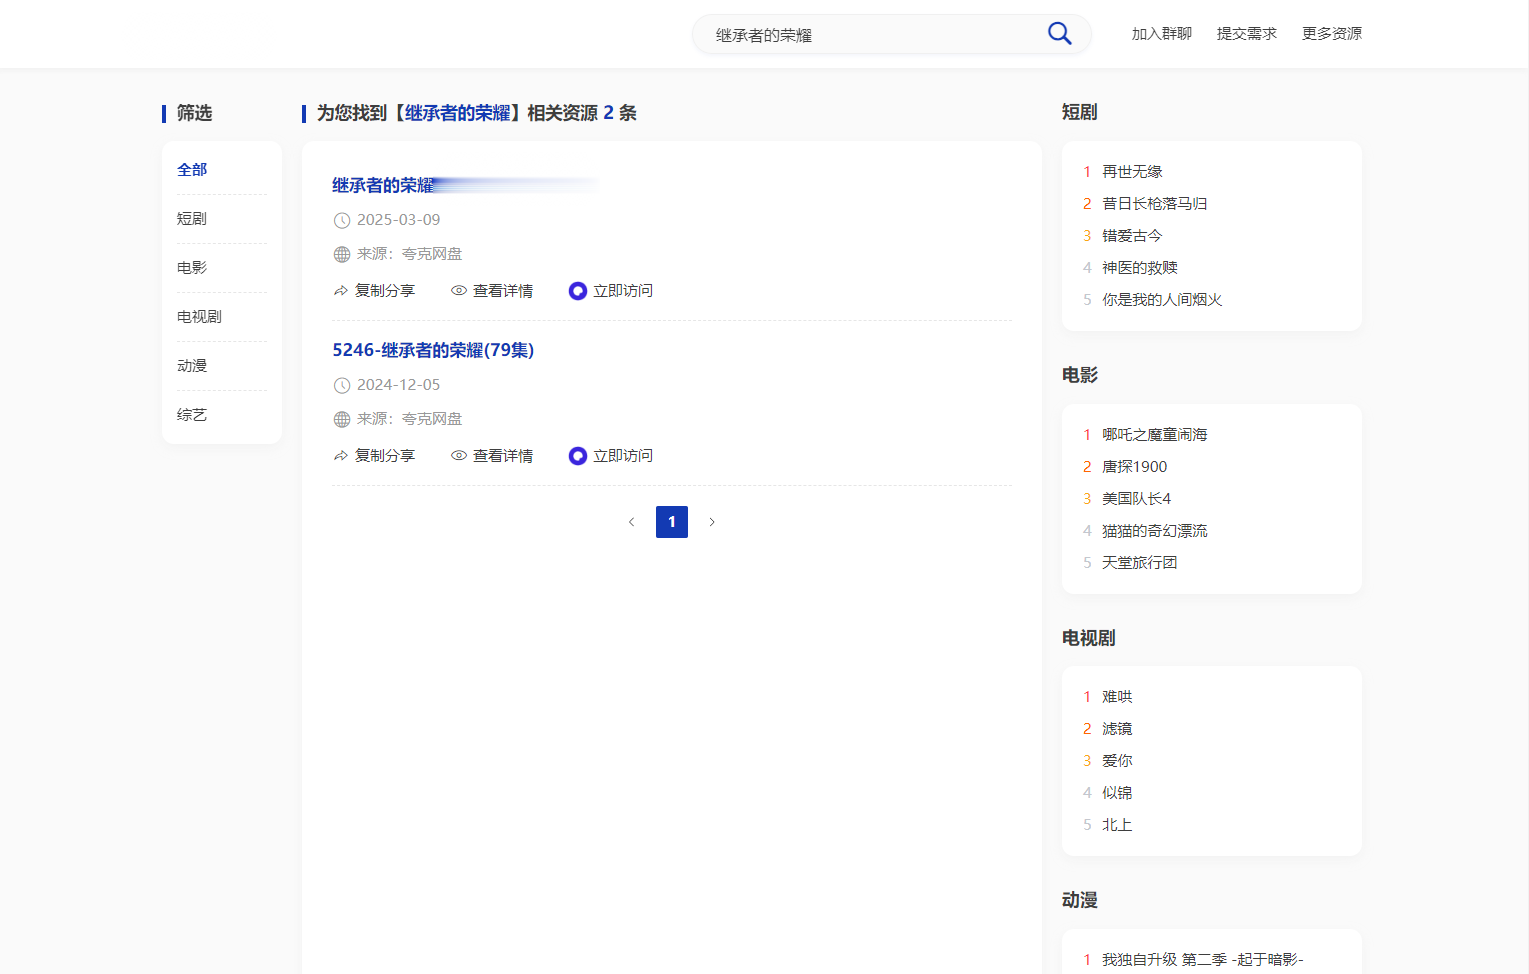Select the 全部 filter option
Screen dimensions: 1529x974
[x=191, y=169]
